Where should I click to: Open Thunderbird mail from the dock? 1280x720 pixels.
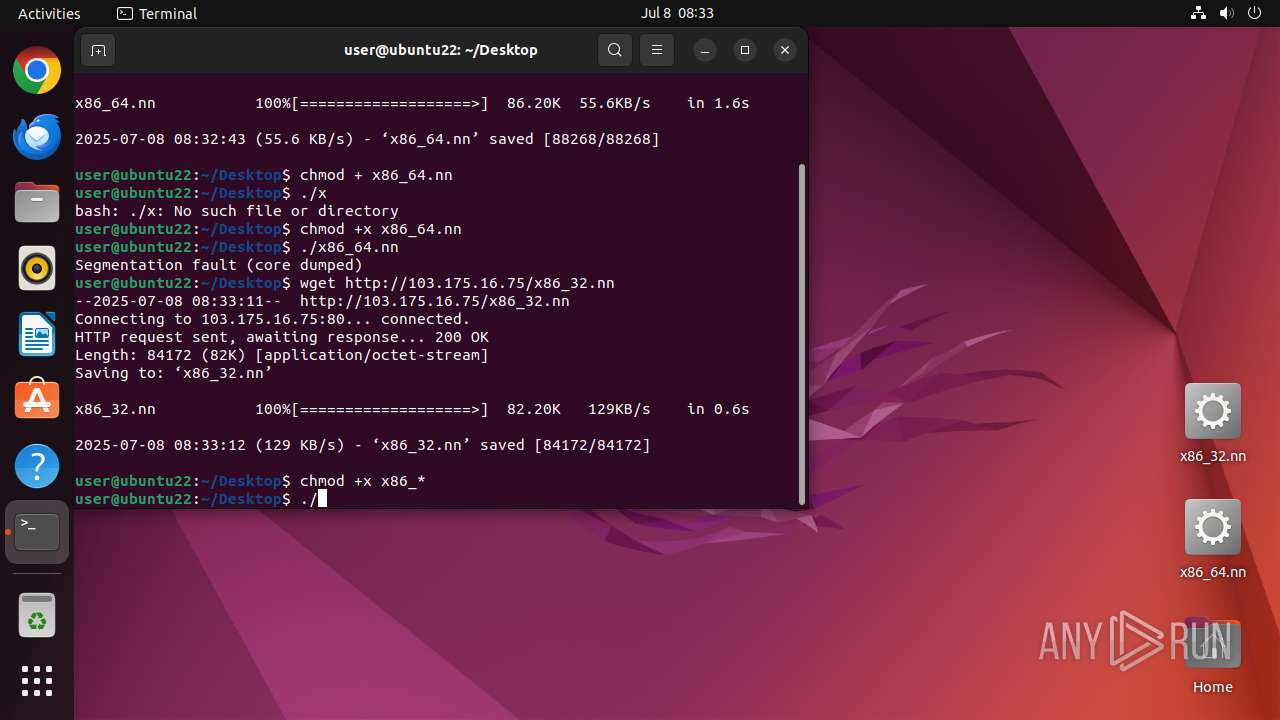37,137
